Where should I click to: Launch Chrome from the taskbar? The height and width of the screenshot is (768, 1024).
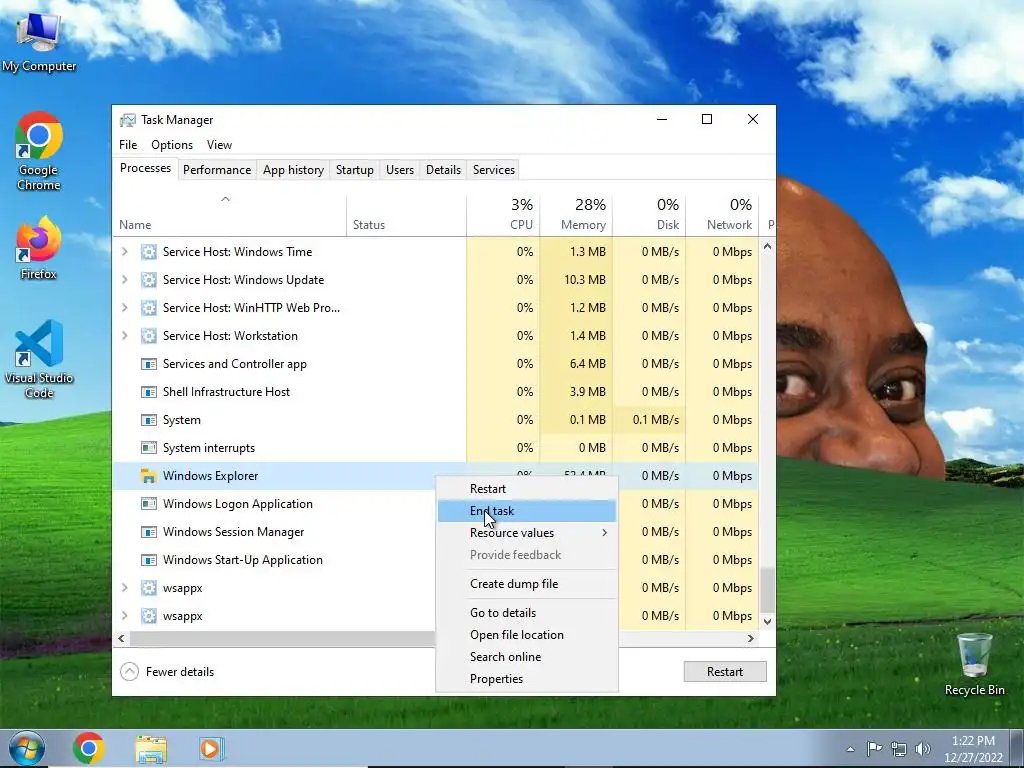[x=88, y=748]
